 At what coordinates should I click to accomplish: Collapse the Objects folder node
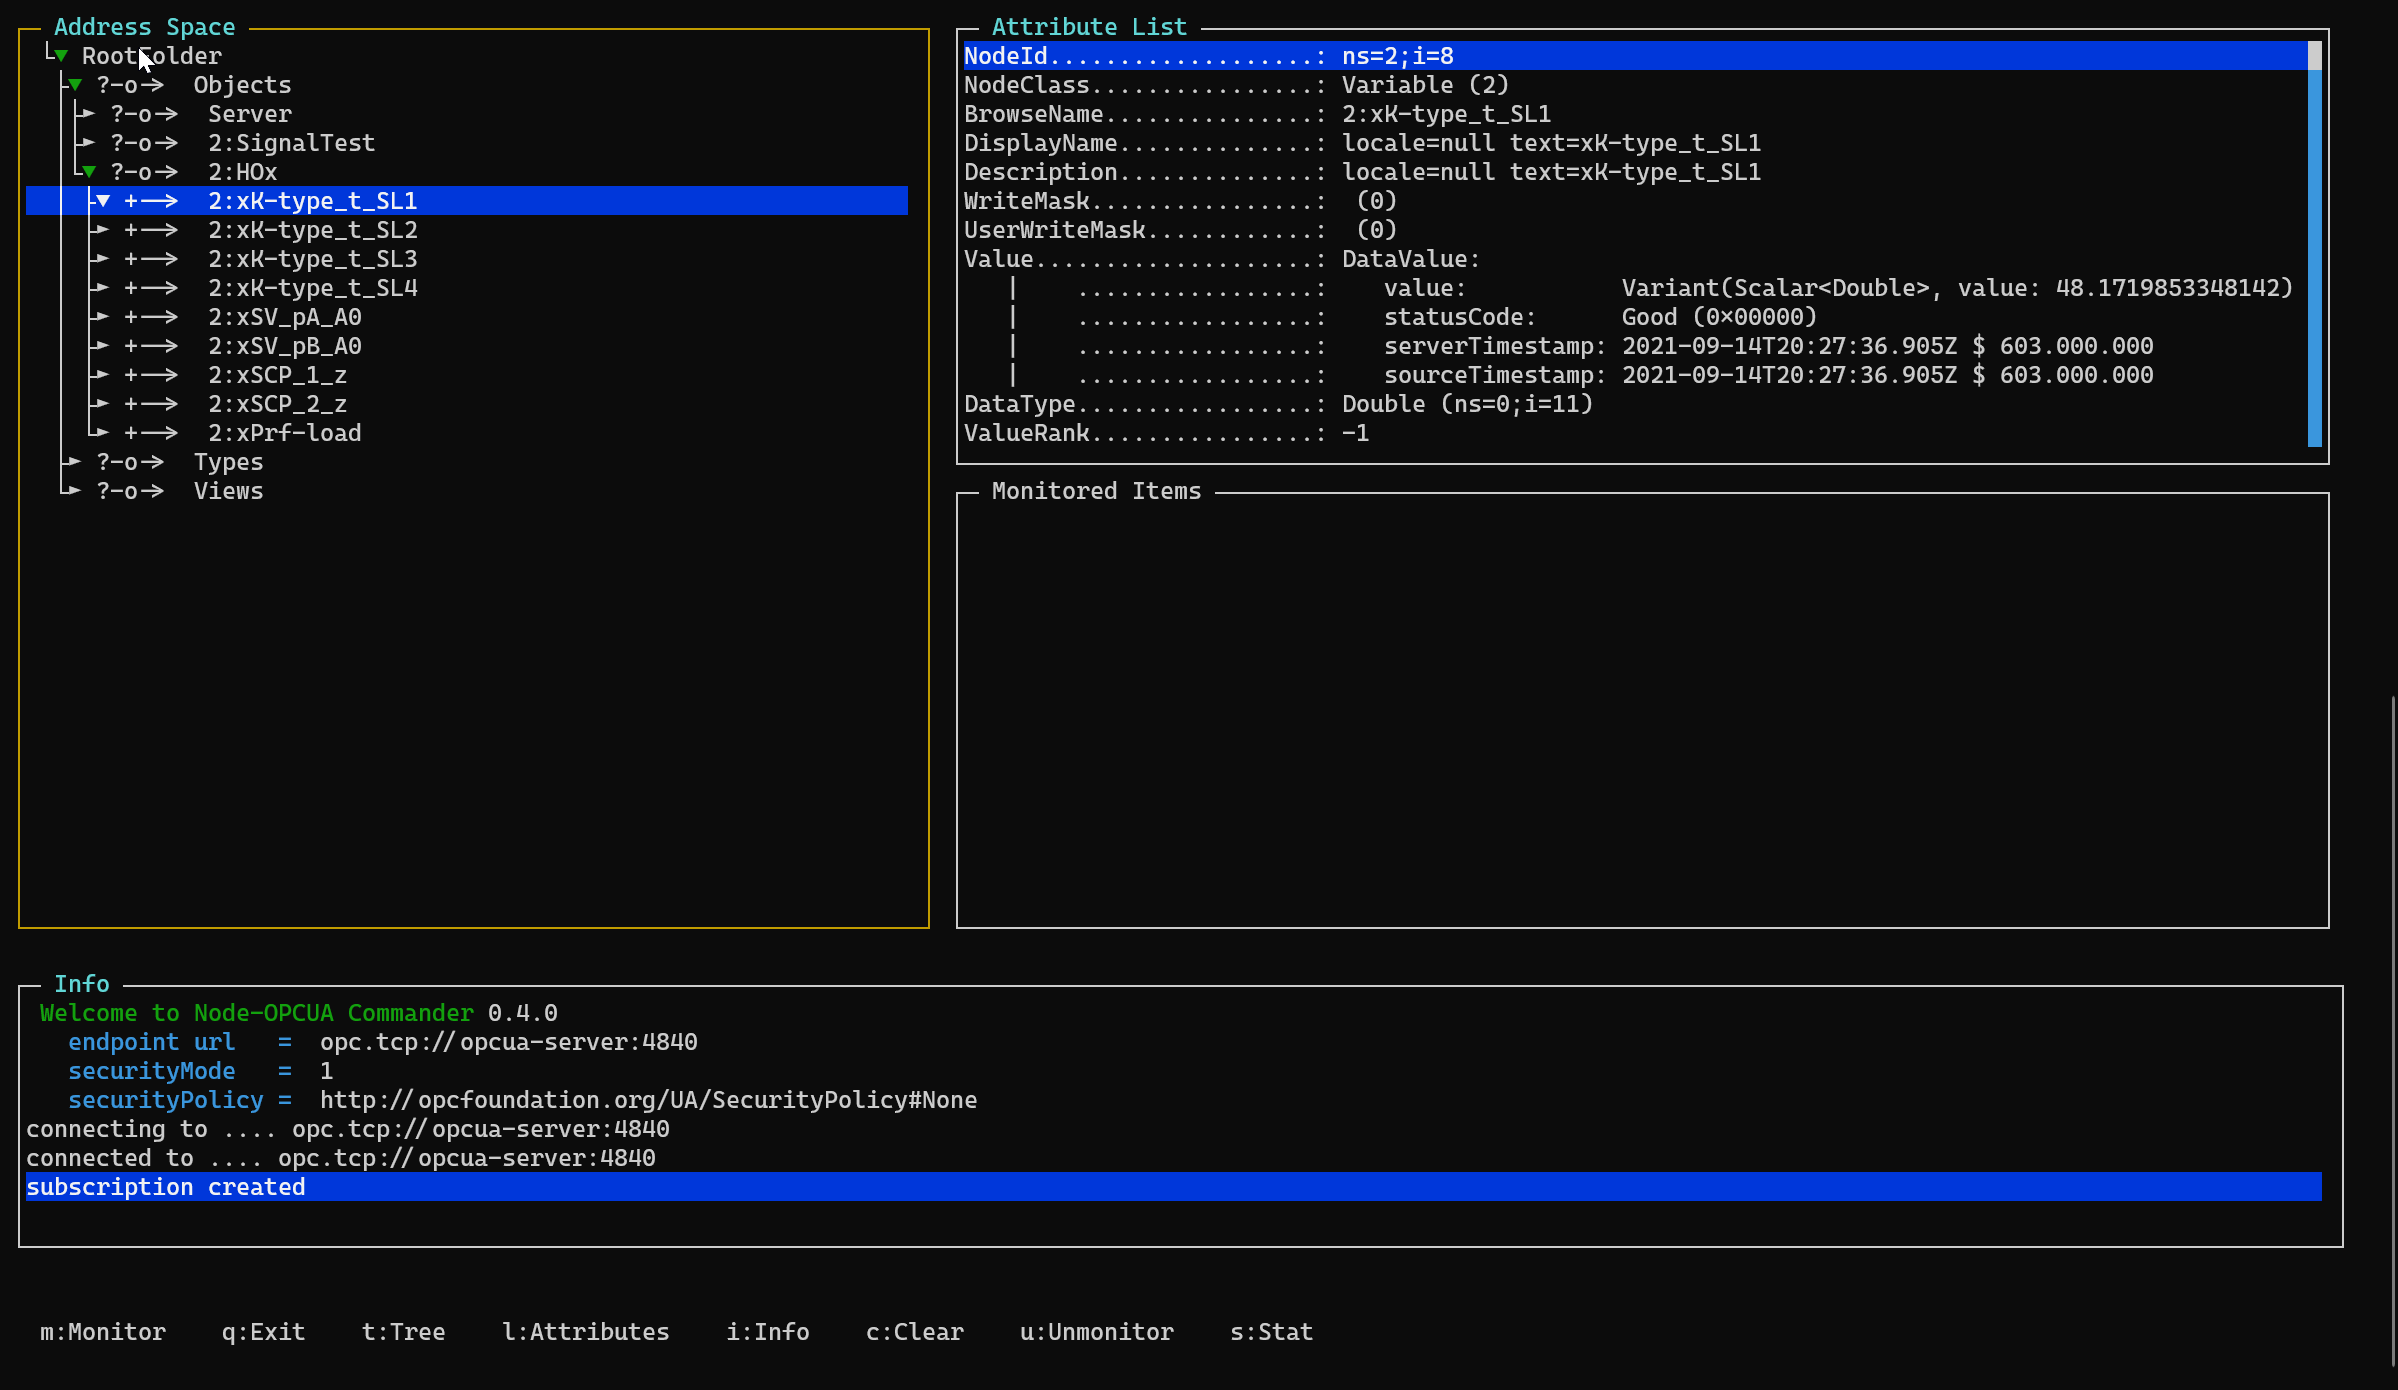75,85
